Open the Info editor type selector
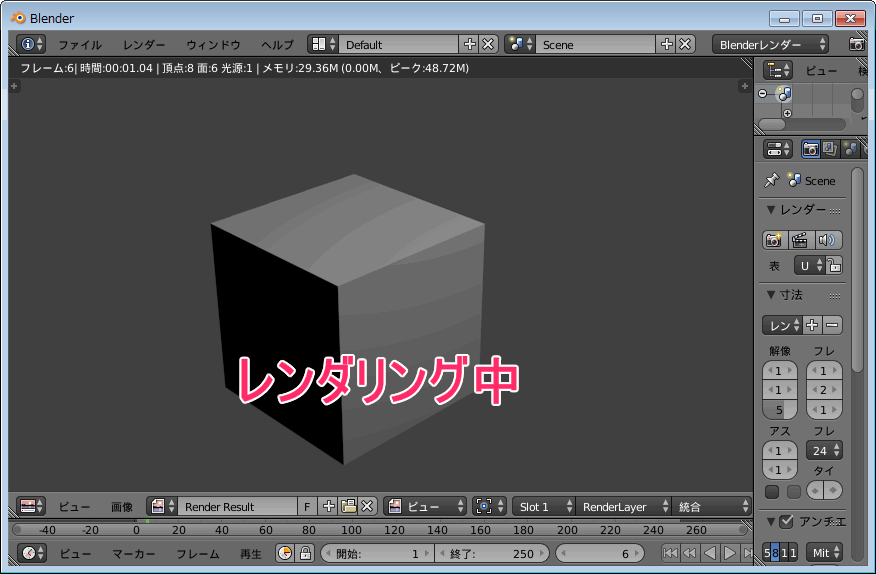Screen dimensions: 876x574 31,44
